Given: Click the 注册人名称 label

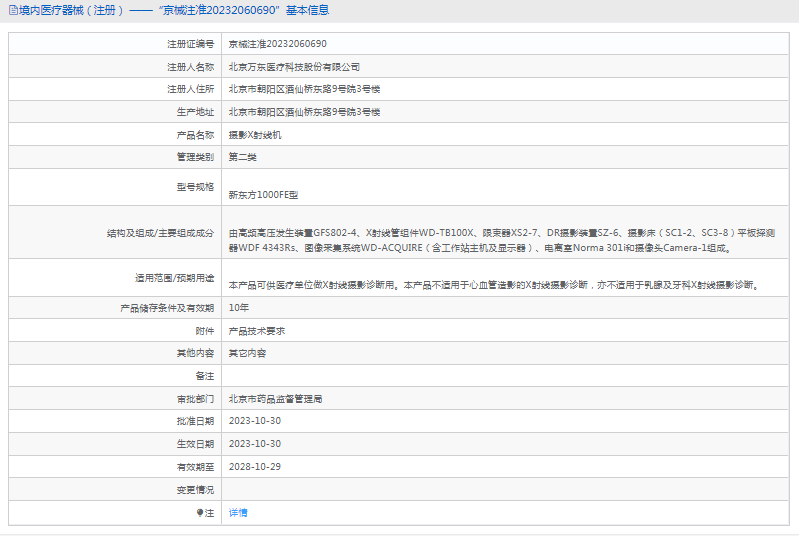Looking at the screenshot, I should [191, 67].
